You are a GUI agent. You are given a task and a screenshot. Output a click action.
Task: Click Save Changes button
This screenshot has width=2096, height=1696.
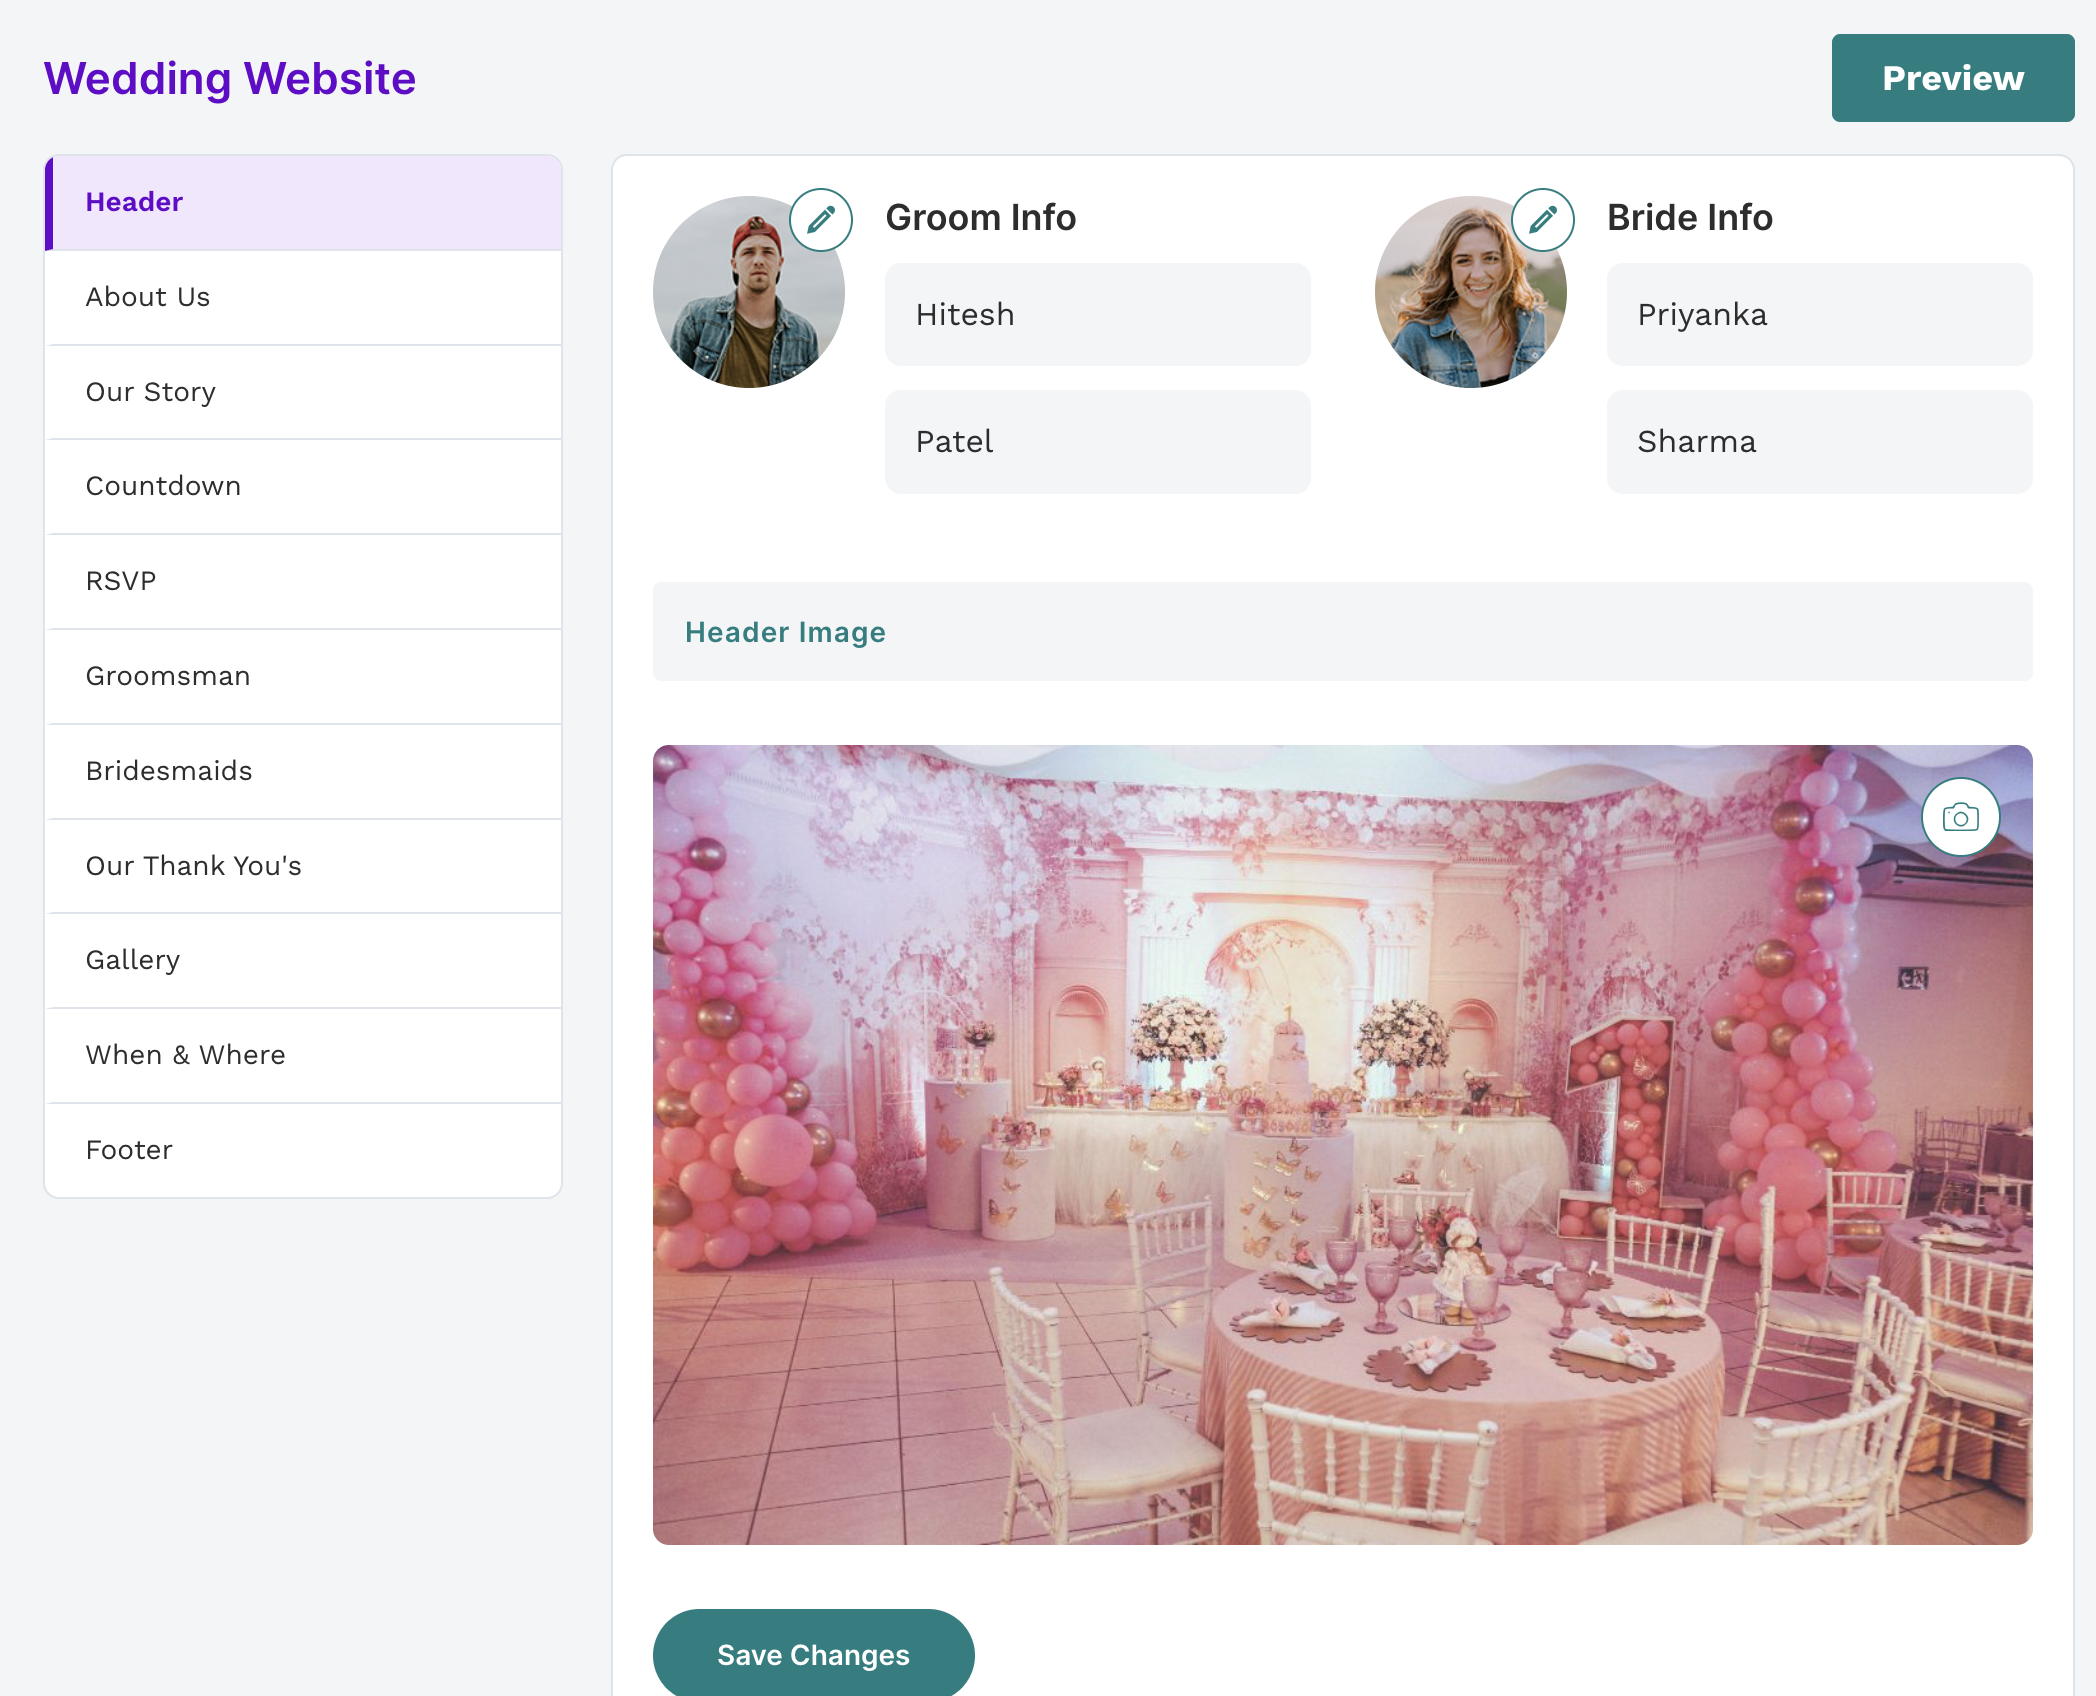pyautogui.click(x=813, y=1654)
